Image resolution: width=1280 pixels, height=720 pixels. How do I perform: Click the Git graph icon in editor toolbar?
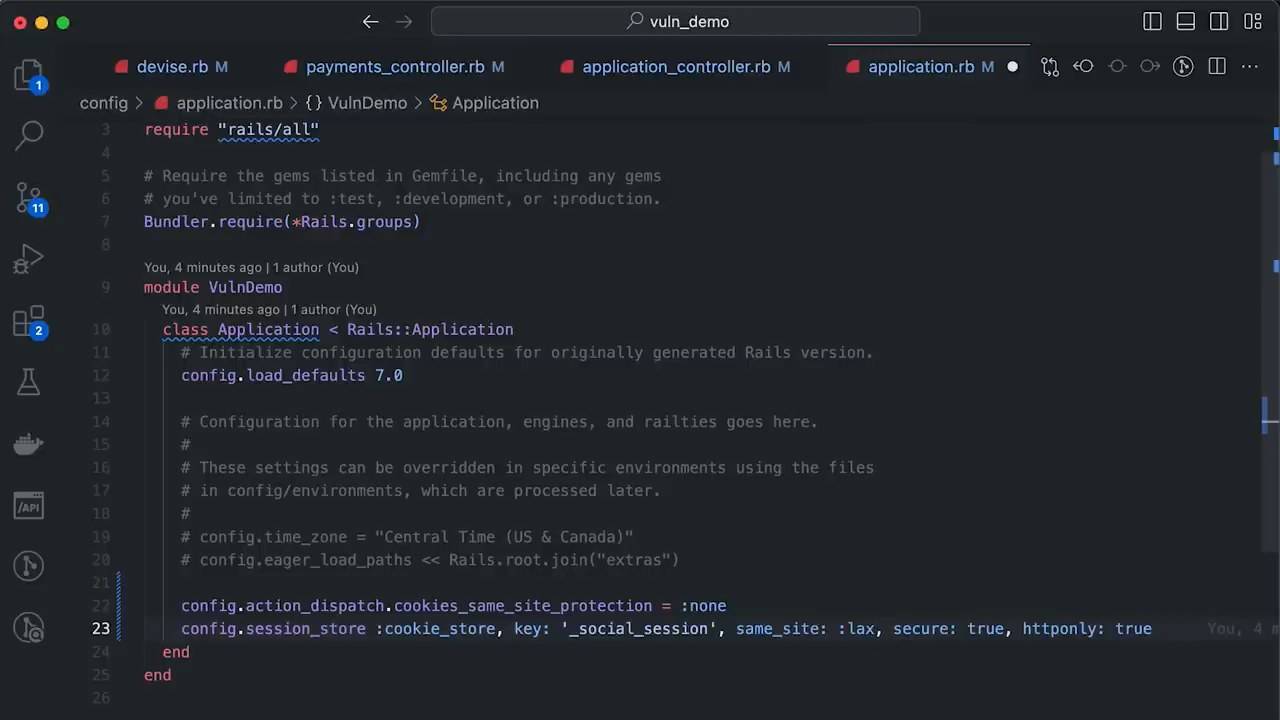coord(1183,67)
